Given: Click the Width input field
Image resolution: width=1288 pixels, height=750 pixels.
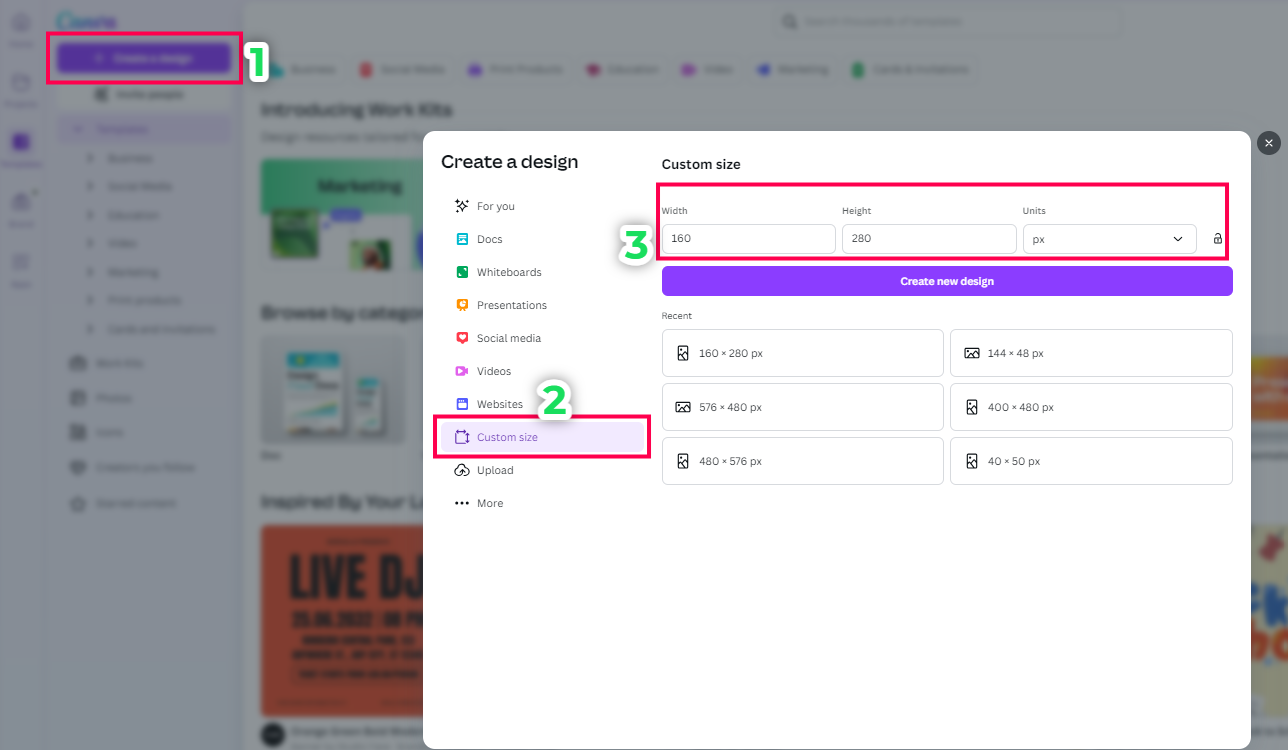Looking at the screenshot, I should [748, 239].
